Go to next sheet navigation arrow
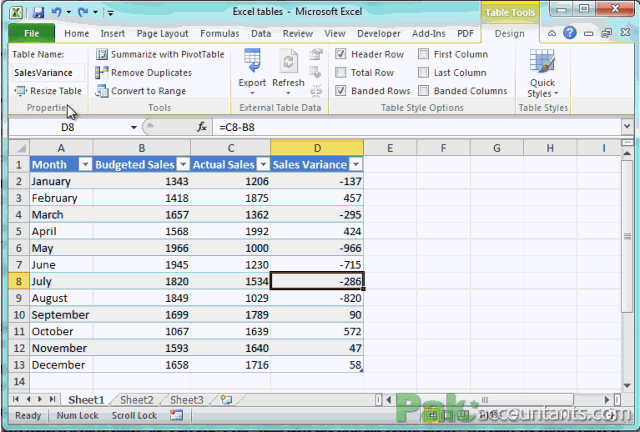This screenshot has width=640, height=432. [40, 399]
